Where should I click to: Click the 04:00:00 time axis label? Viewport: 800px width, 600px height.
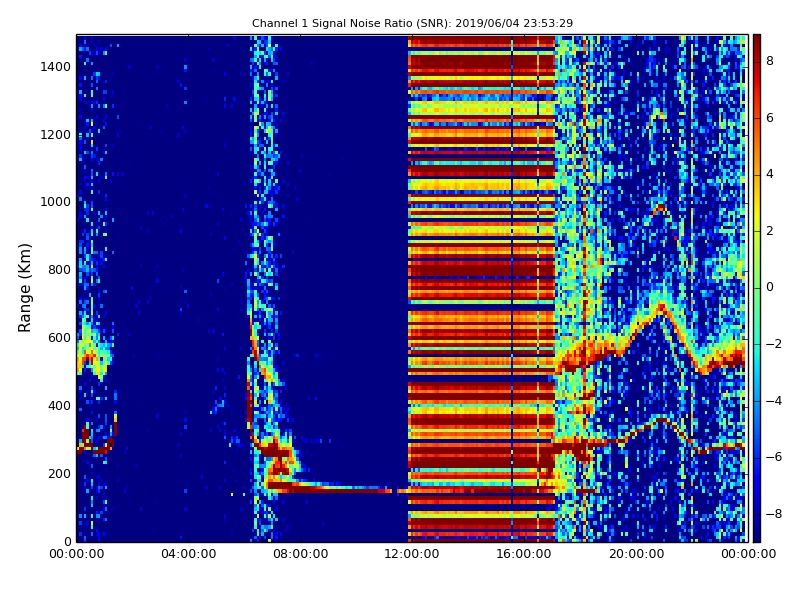click(189, 554)
